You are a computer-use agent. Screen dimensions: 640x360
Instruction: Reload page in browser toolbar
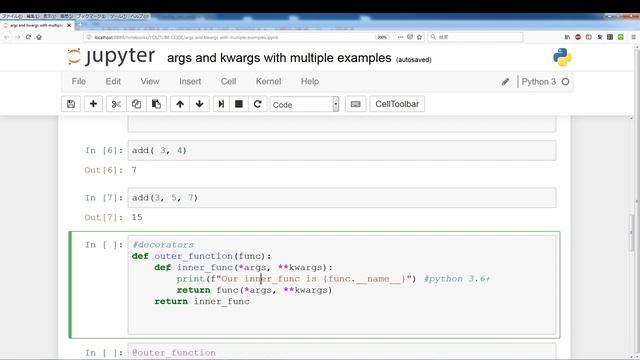(28, 37)
